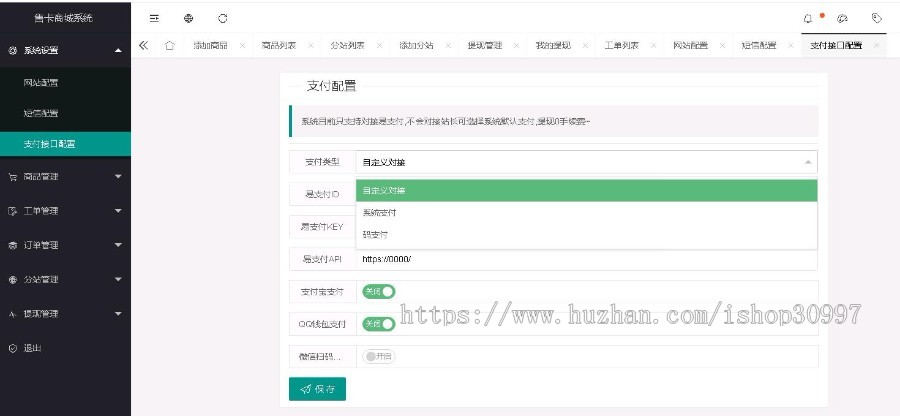
Task: Select 自定义对接 in the dropdown list
Action: coord(587,190)
